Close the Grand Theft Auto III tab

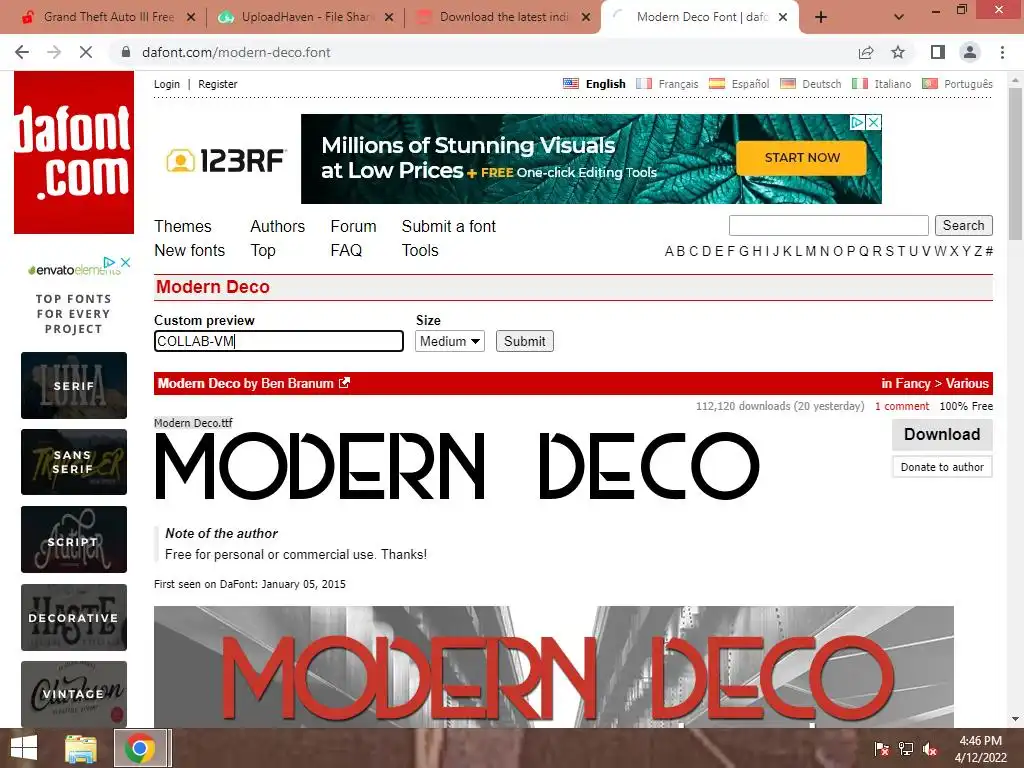191,18
